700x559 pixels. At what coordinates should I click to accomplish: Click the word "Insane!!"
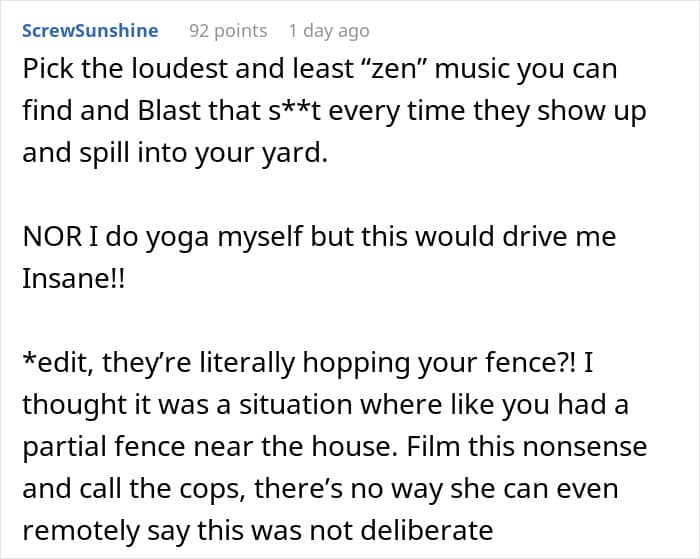point(74,278)
